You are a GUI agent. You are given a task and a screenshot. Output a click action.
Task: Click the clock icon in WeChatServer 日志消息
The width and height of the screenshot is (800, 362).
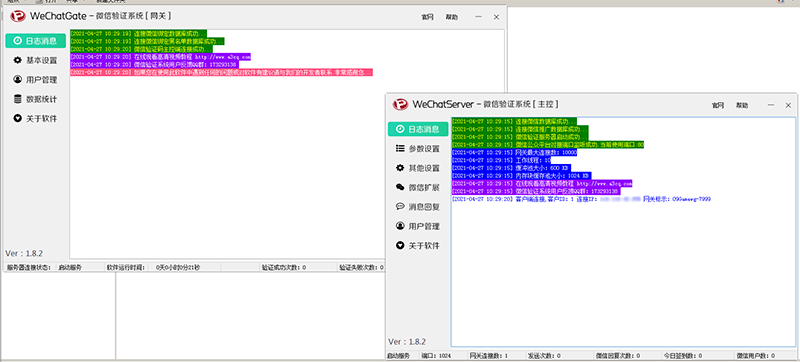[x=401, y=129]
